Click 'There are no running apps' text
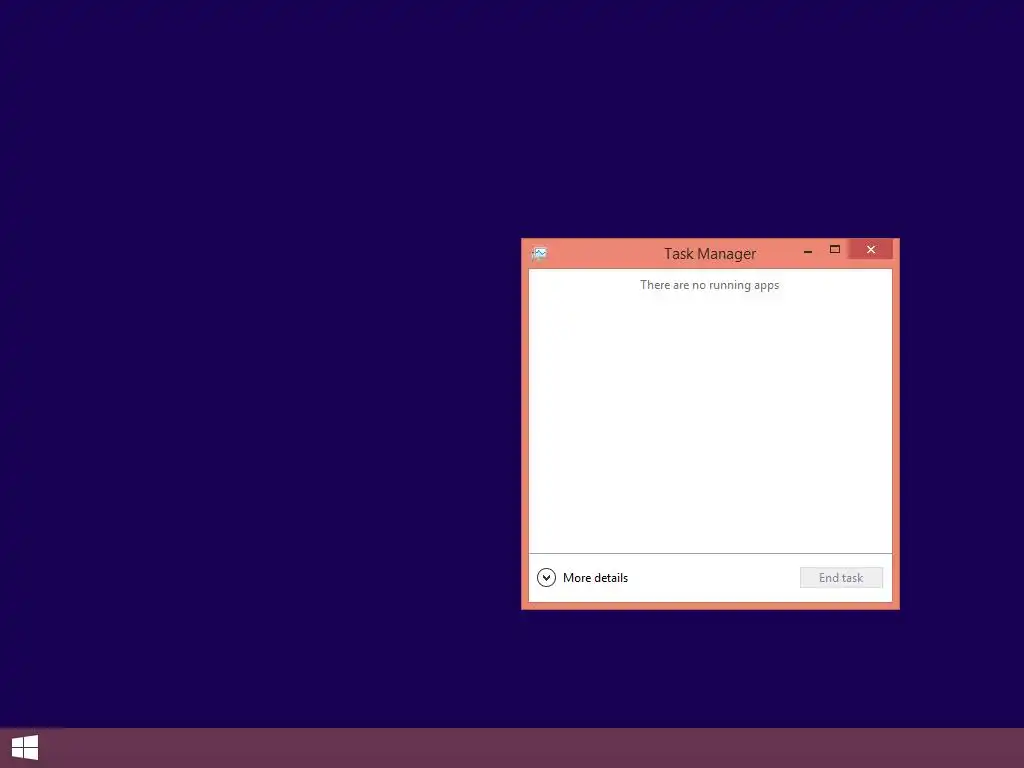This screenshot has width=1024, height=768. pos(709,285)
